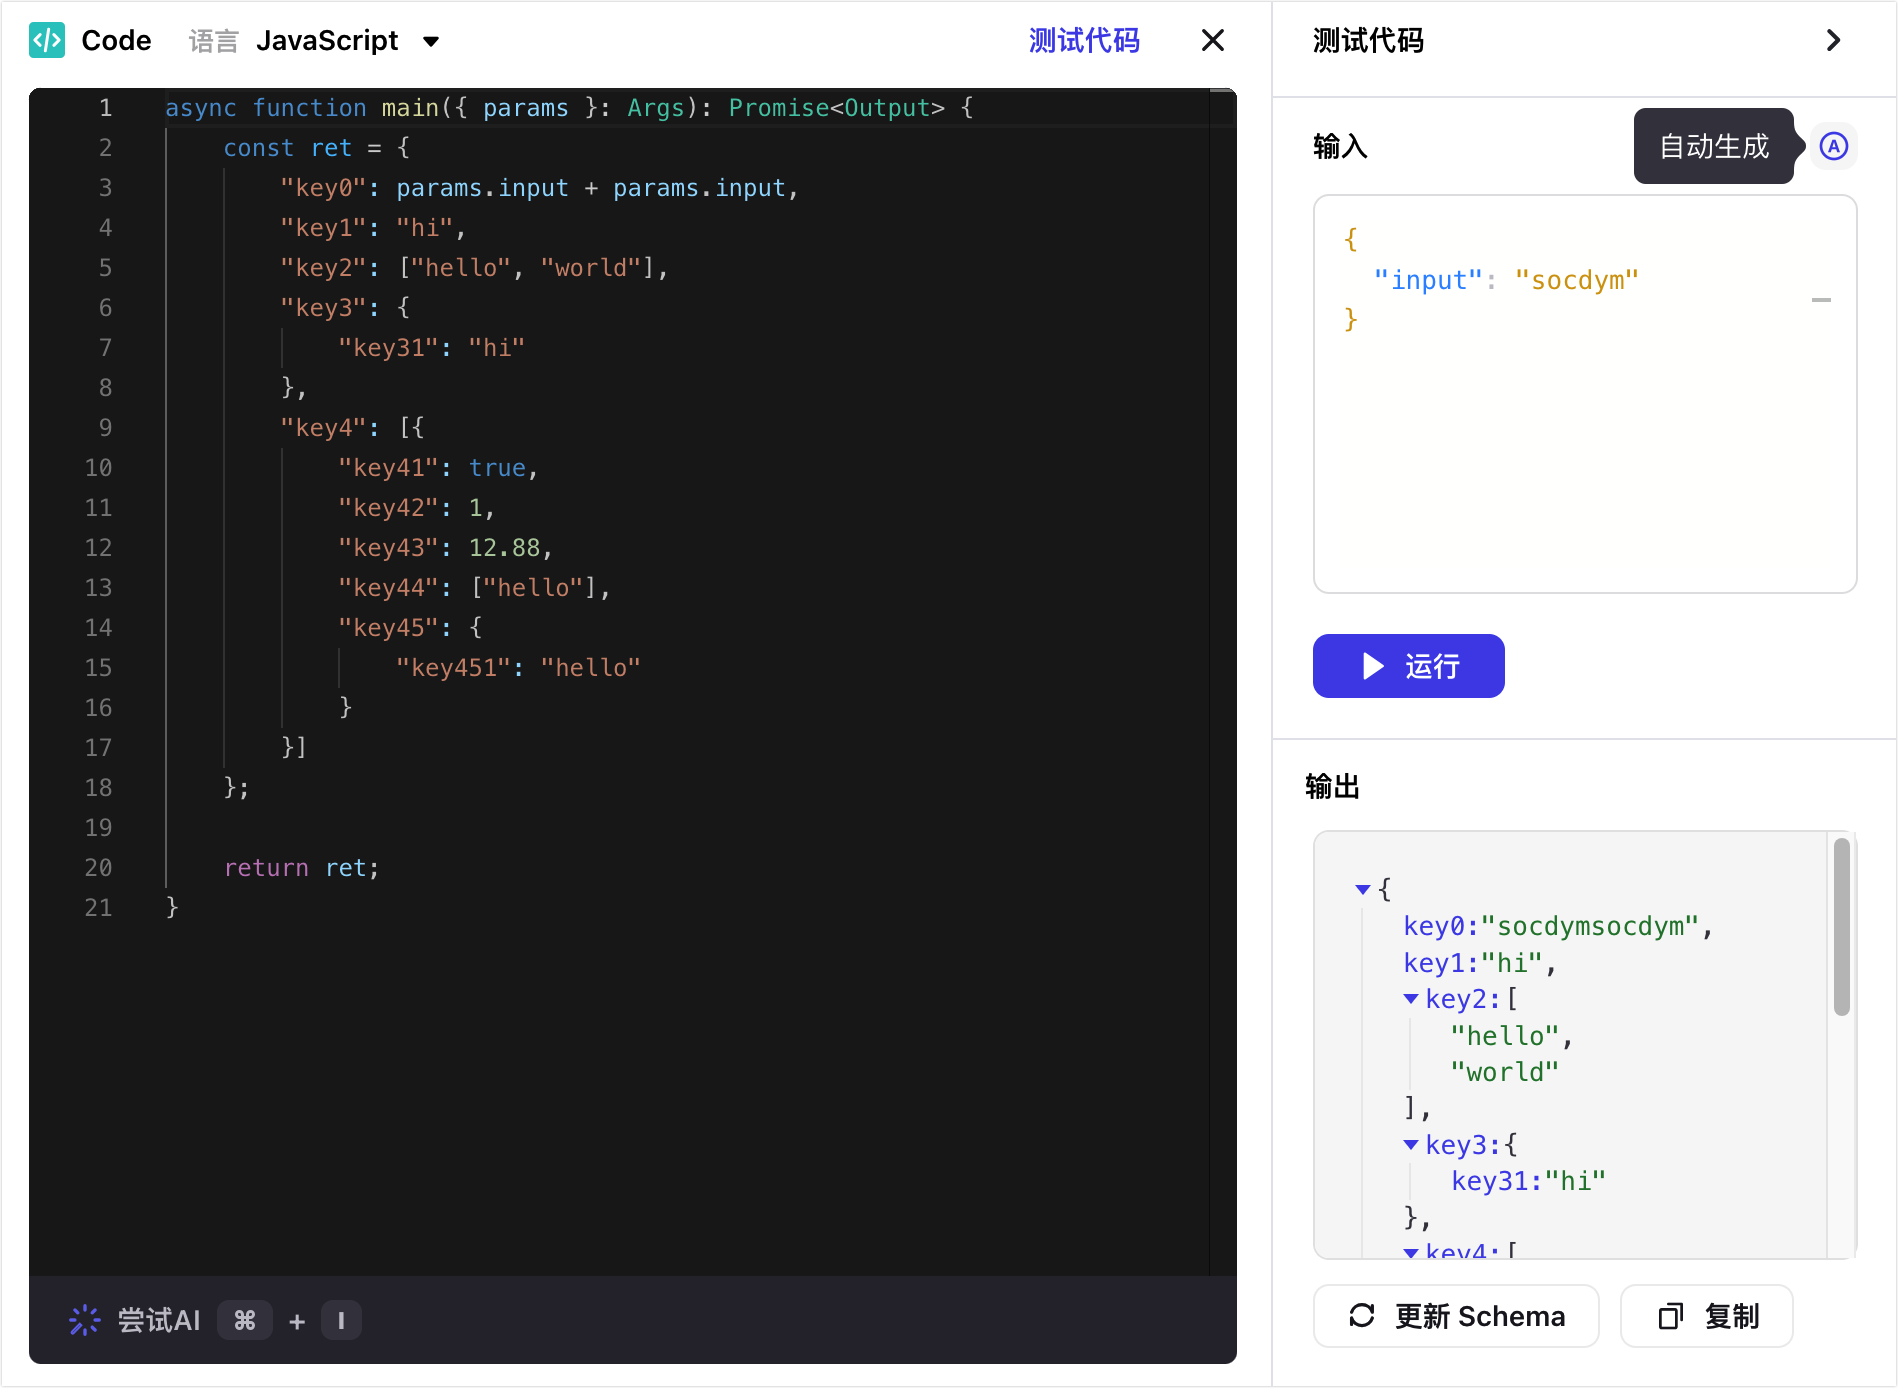
Task: Click the Code node icon
Action: click(47, 40)
